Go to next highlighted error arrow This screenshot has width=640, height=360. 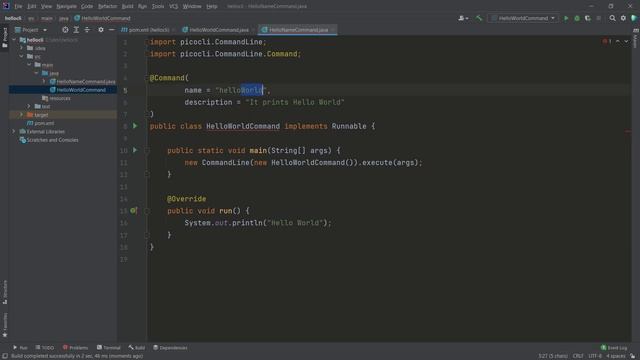point(626,41)
